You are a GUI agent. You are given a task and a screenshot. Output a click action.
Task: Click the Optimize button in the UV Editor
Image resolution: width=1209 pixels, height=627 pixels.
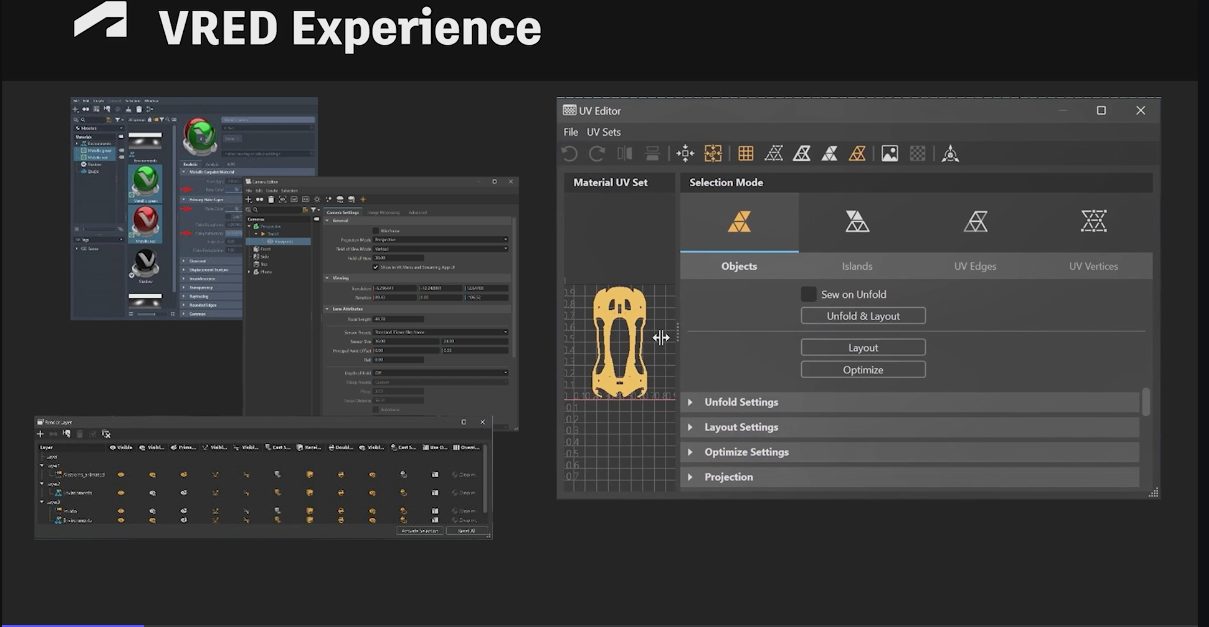coord(862,368)
